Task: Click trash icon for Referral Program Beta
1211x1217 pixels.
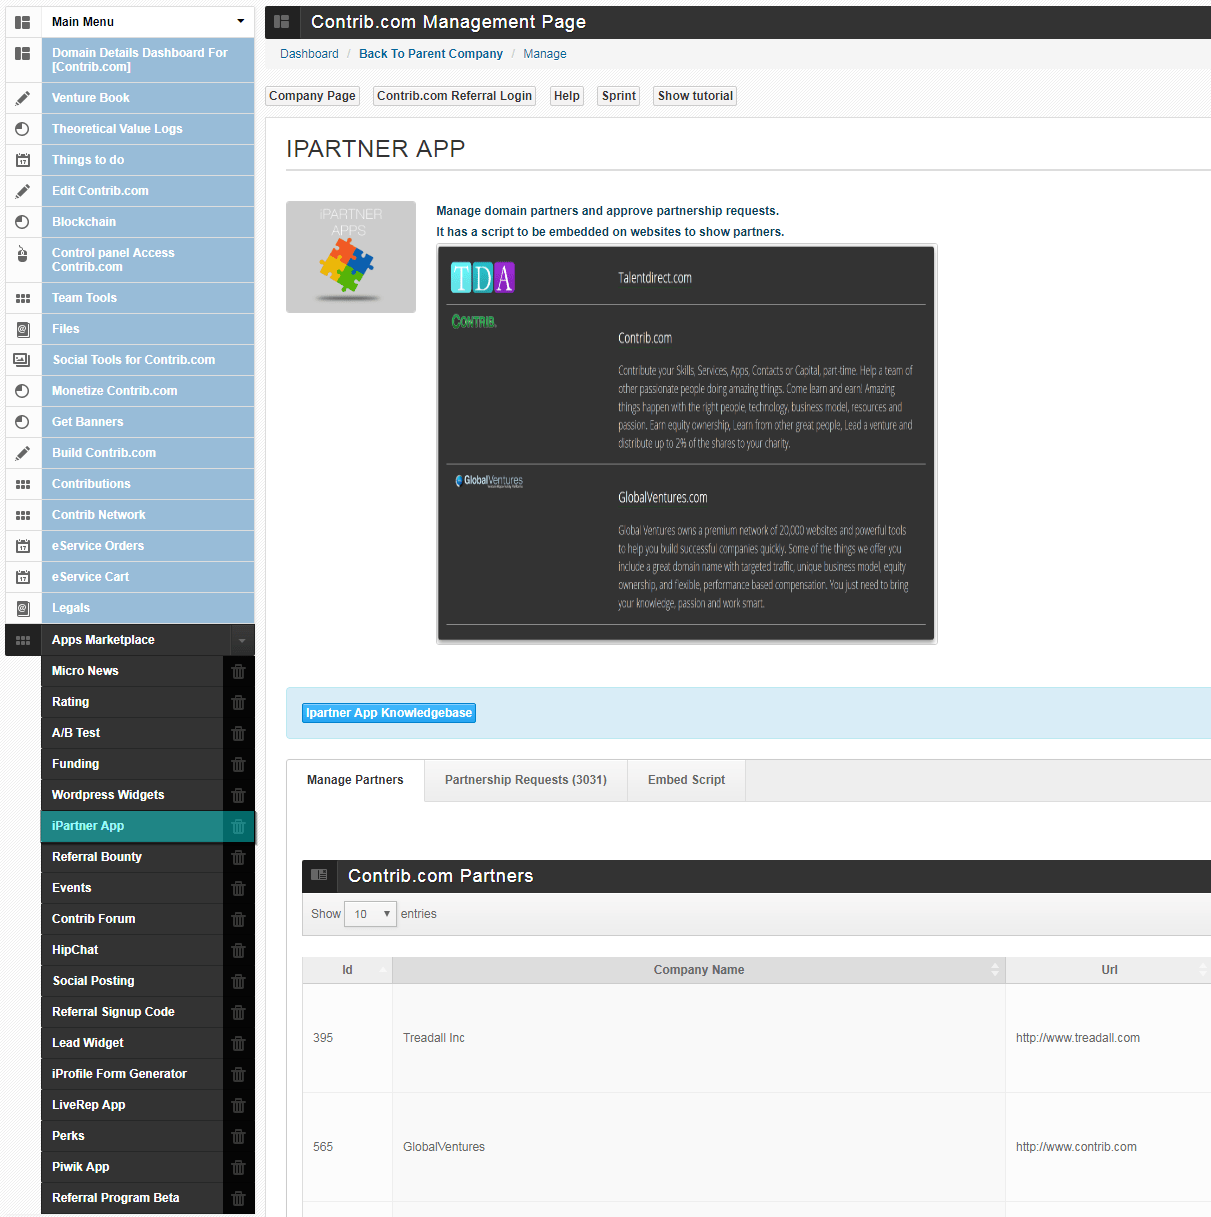Action: (238, 1198)
